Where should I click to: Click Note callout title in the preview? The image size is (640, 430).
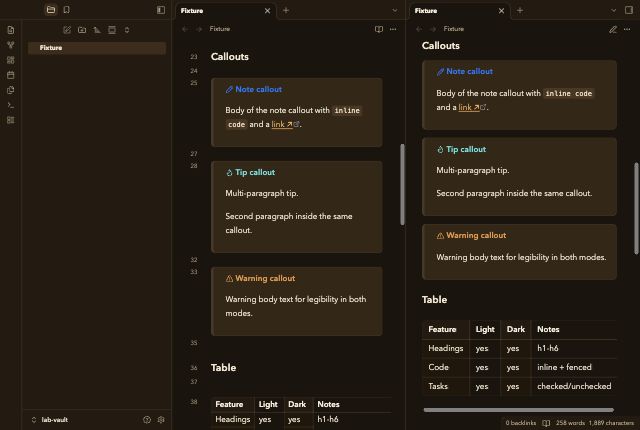point(469,71)
